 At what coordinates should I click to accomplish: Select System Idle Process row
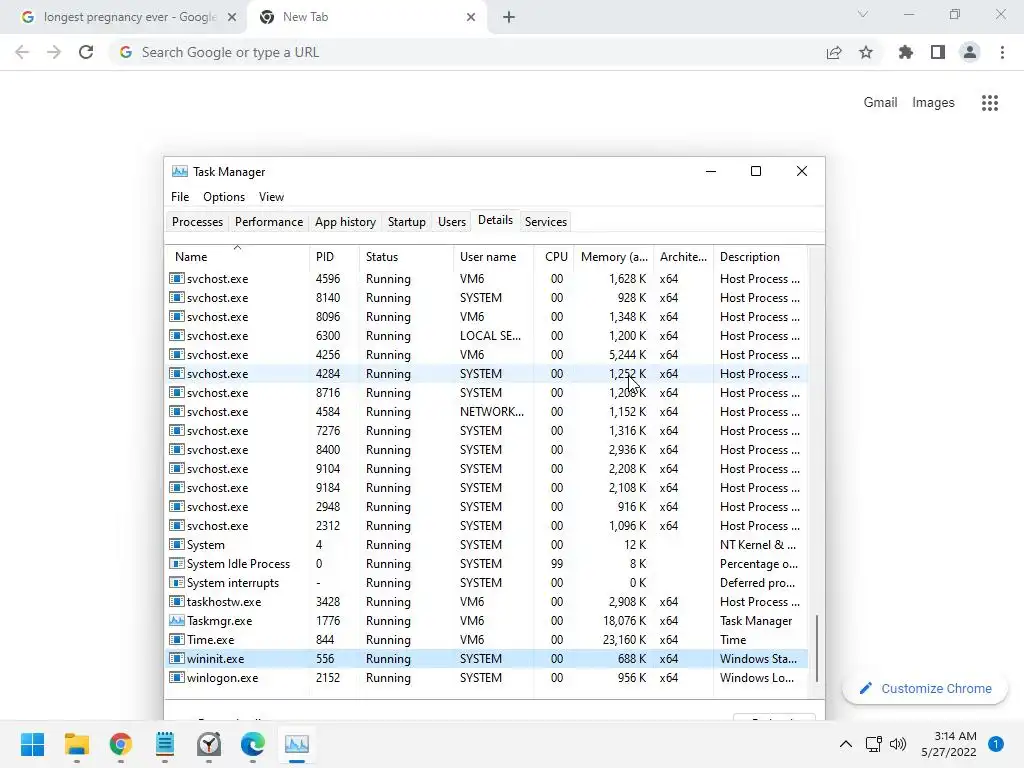click(x=487, y=564)
